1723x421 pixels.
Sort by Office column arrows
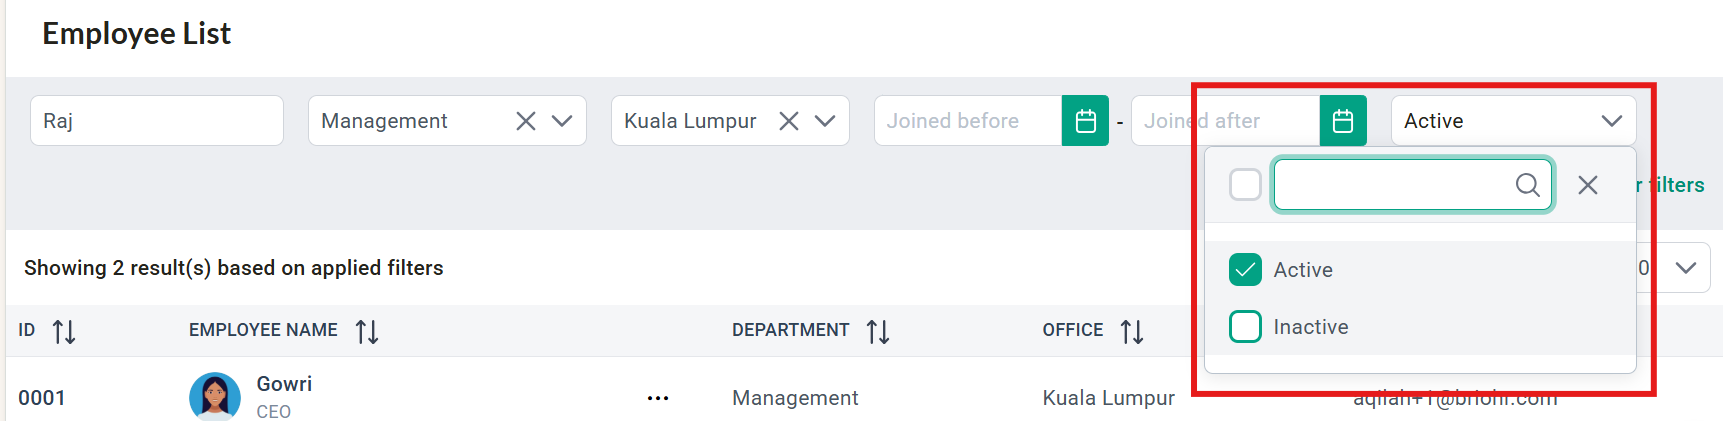tap(1132, 331)
